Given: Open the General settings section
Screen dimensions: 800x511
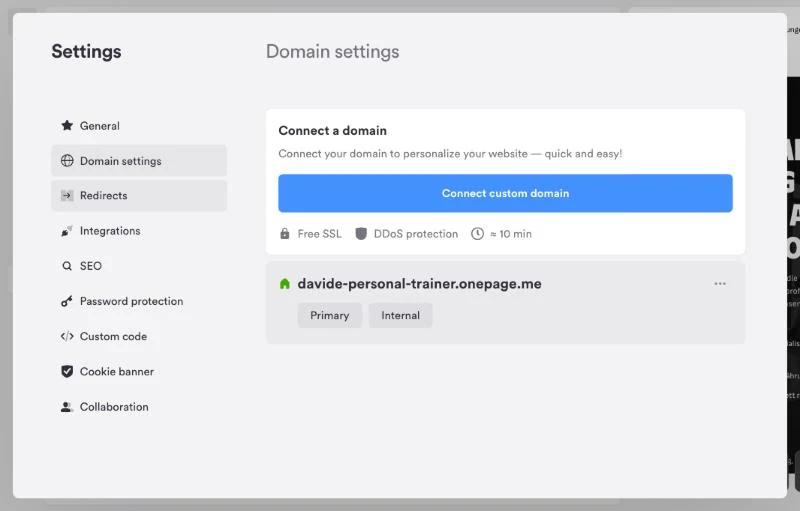Looking at the screenshot, I should click(x=139, y=125).
